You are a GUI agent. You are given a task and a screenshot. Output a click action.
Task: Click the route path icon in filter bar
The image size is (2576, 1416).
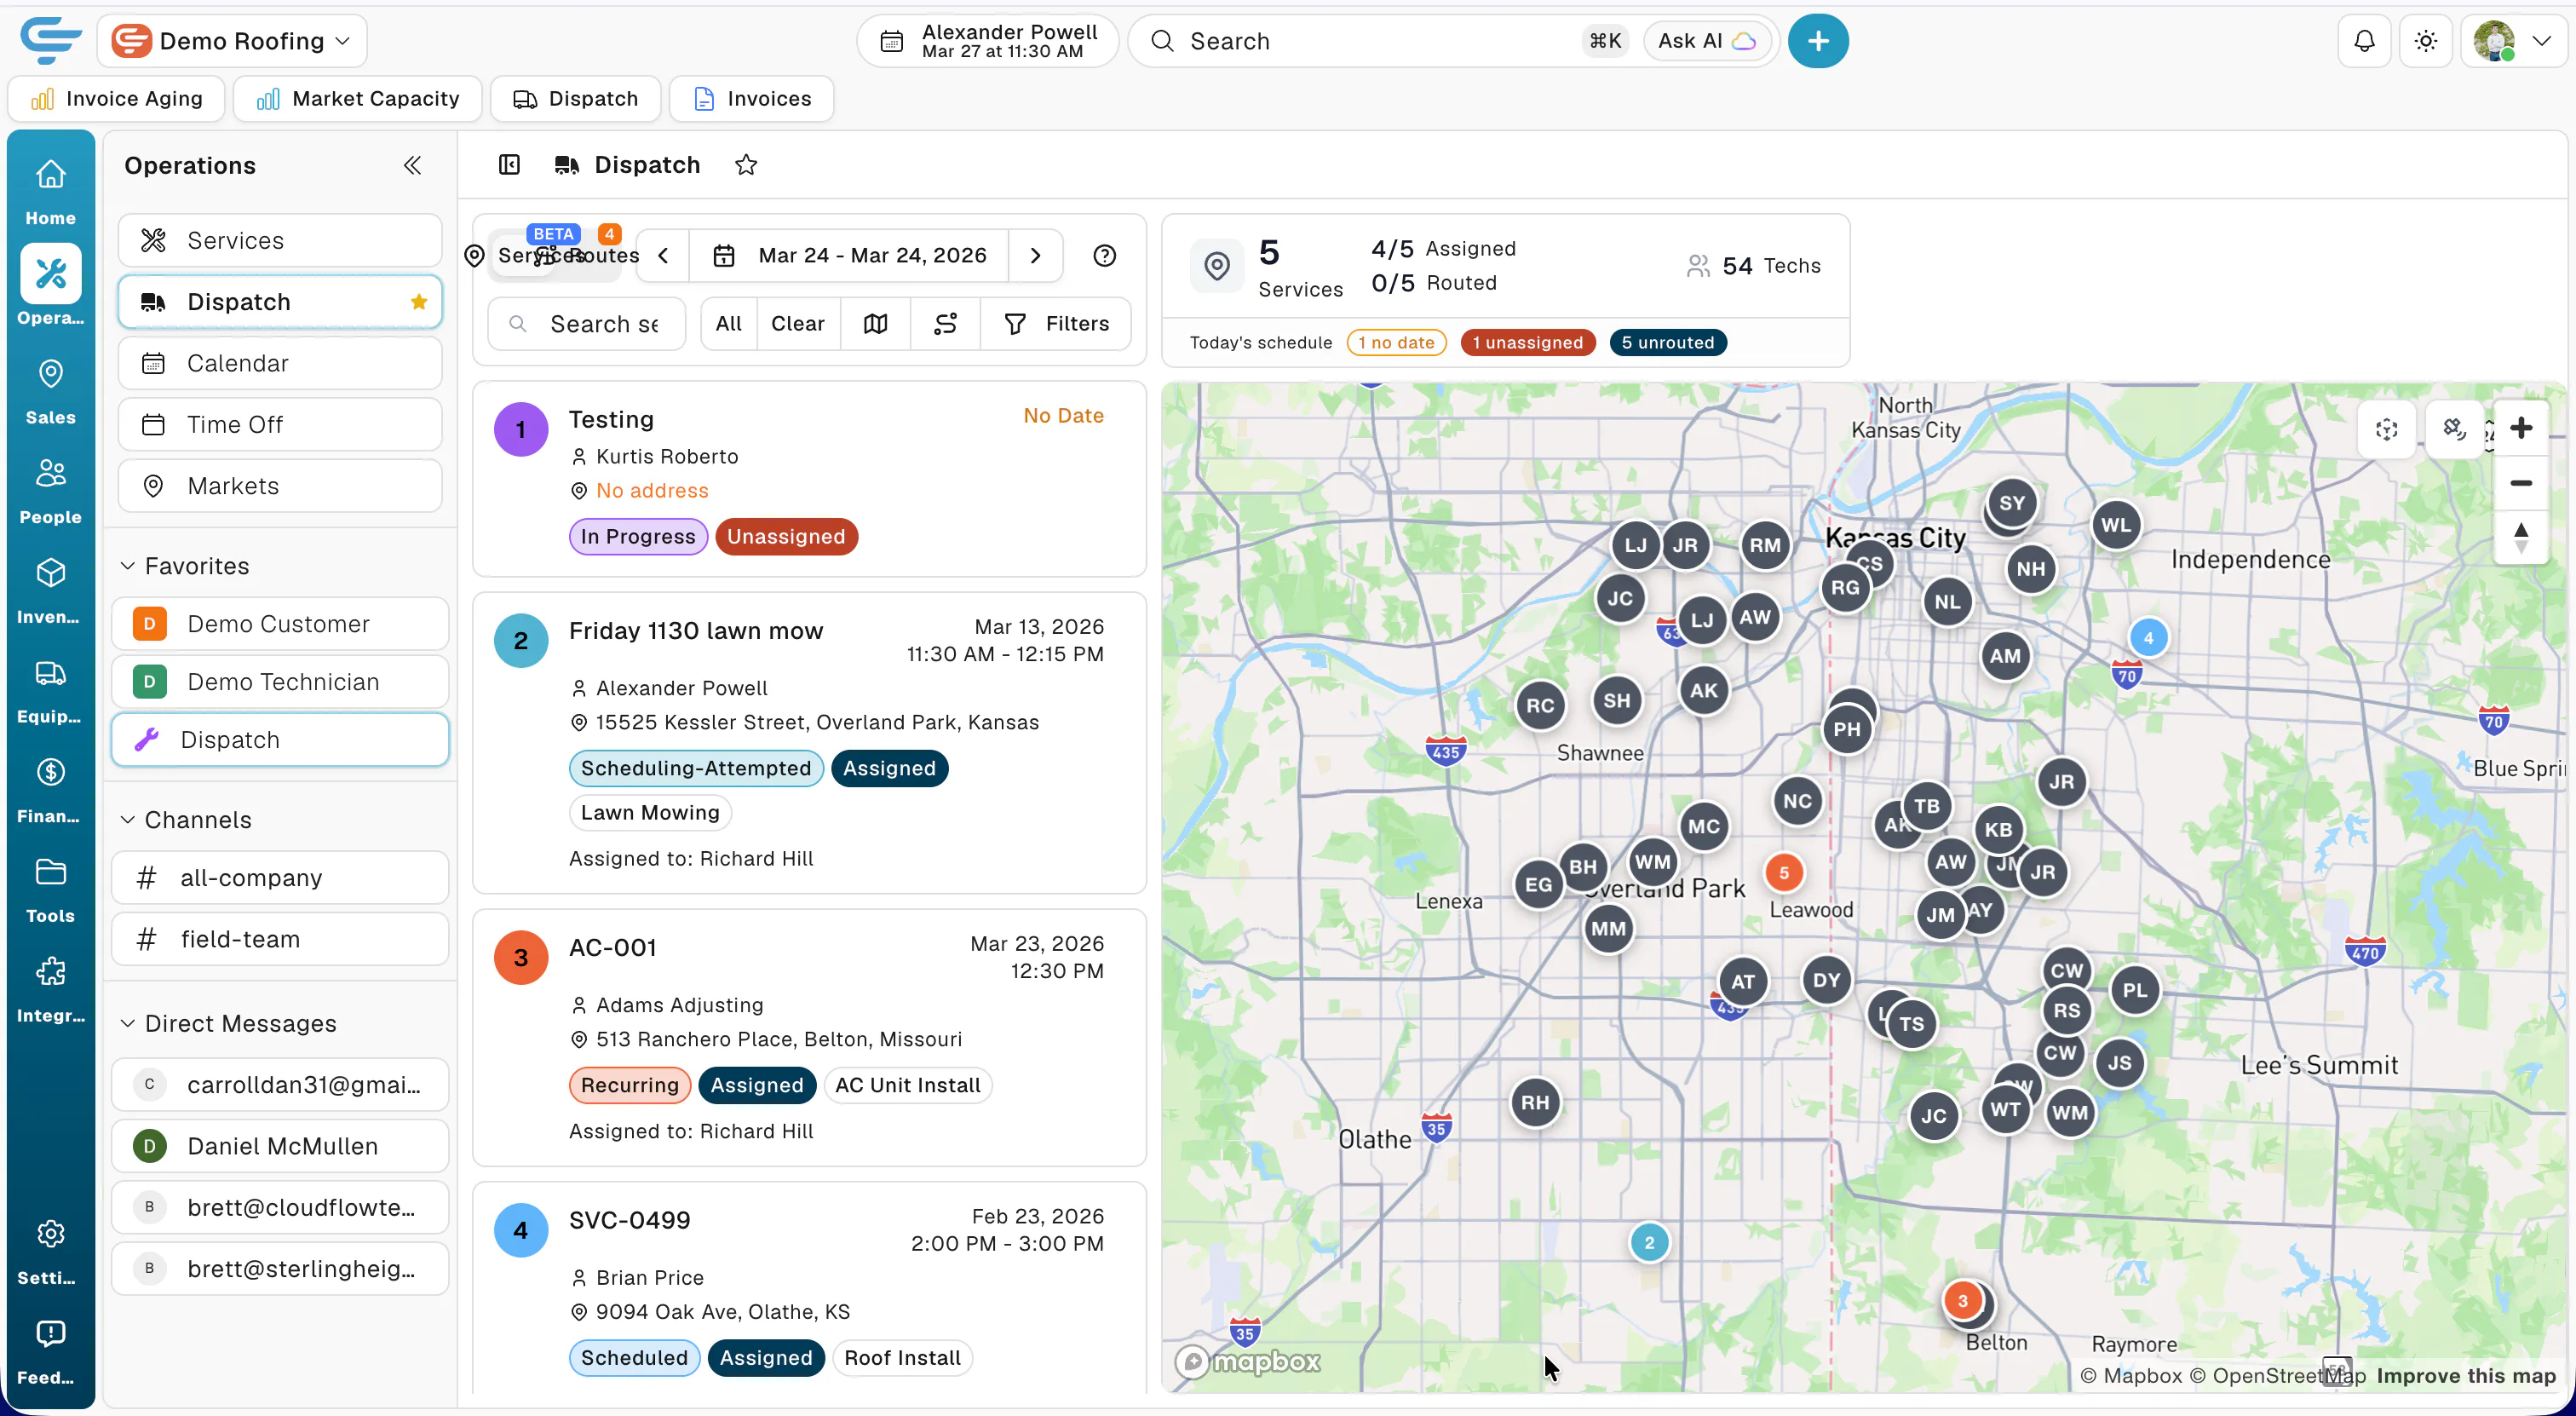(945, 324)
